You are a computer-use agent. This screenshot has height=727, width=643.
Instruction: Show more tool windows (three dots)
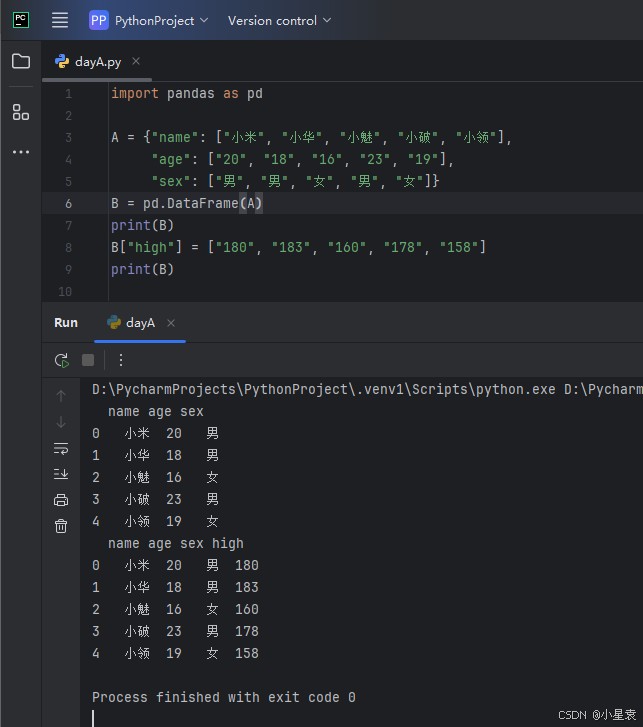coord(21,152)
